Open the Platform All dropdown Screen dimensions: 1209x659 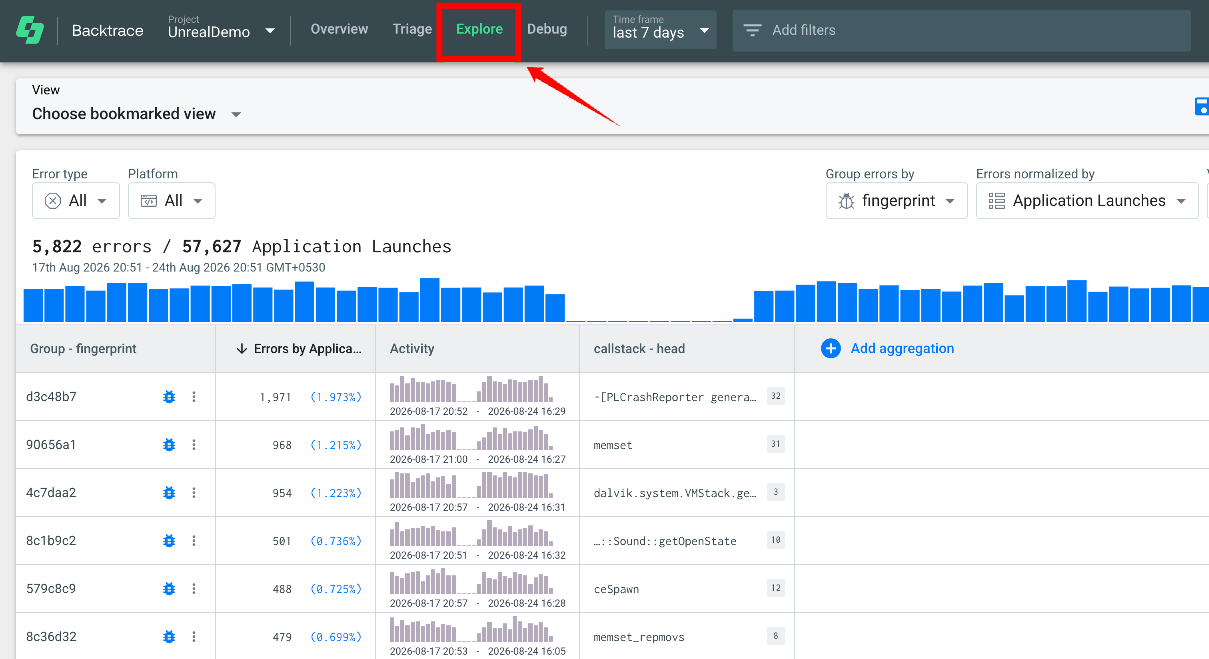(x=172, y=201)
